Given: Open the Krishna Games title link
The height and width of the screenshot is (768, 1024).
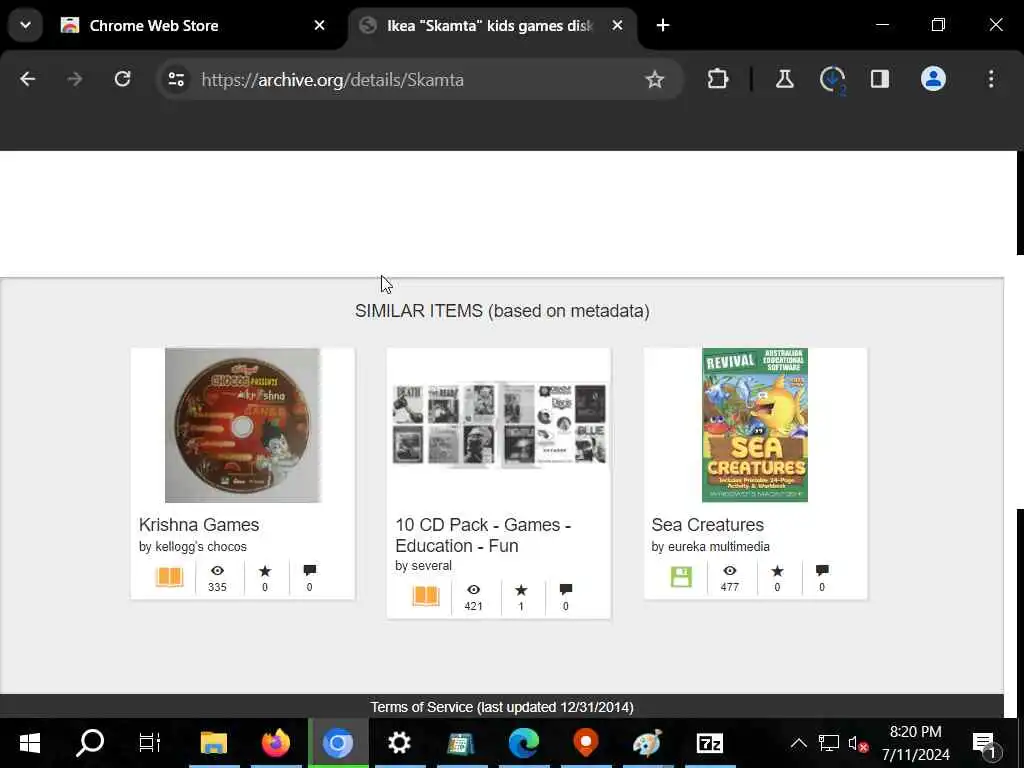Looking at the screenshot, I should pos(199,524).
